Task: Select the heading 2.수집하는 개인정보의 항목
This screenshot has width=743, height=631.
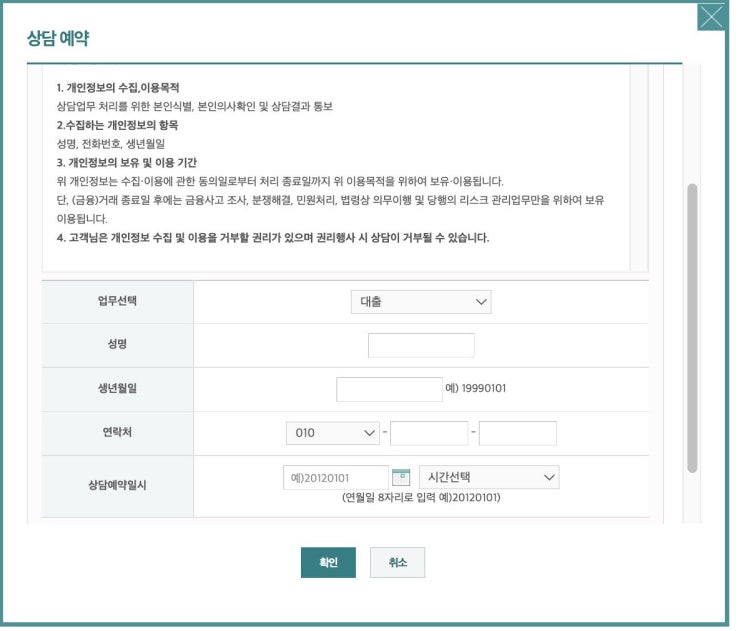Action: 119,126
